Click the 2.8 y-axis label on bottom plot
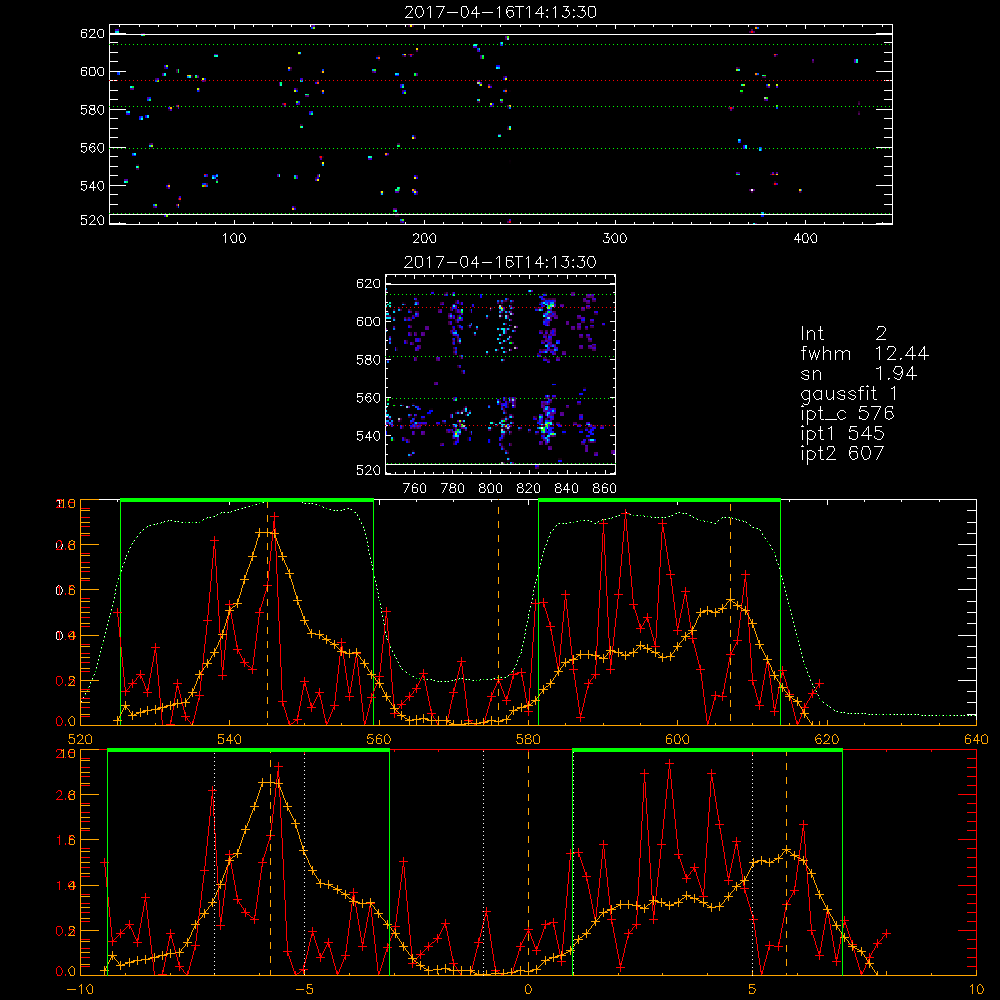This screenshot has height=1000, width=1000. [x=66, y=795]
